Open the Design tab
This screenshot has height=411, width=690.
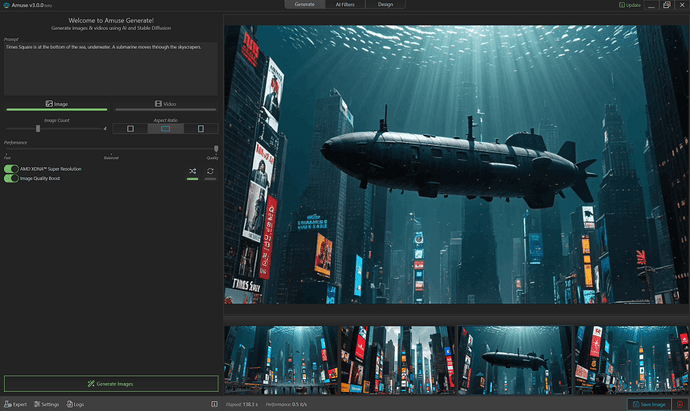(x=385, y=5)
